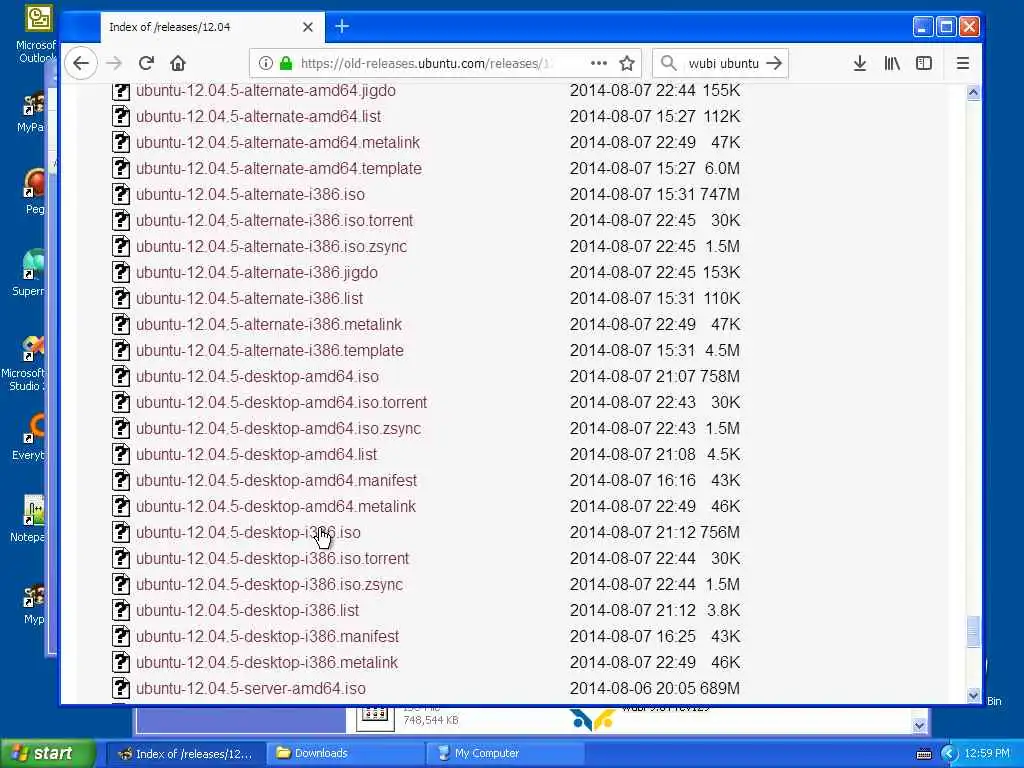The height and width of the screenshot is (768, 1024).
Task: Click the 12:59 PM taskbar clock
Action: (987, 754)
